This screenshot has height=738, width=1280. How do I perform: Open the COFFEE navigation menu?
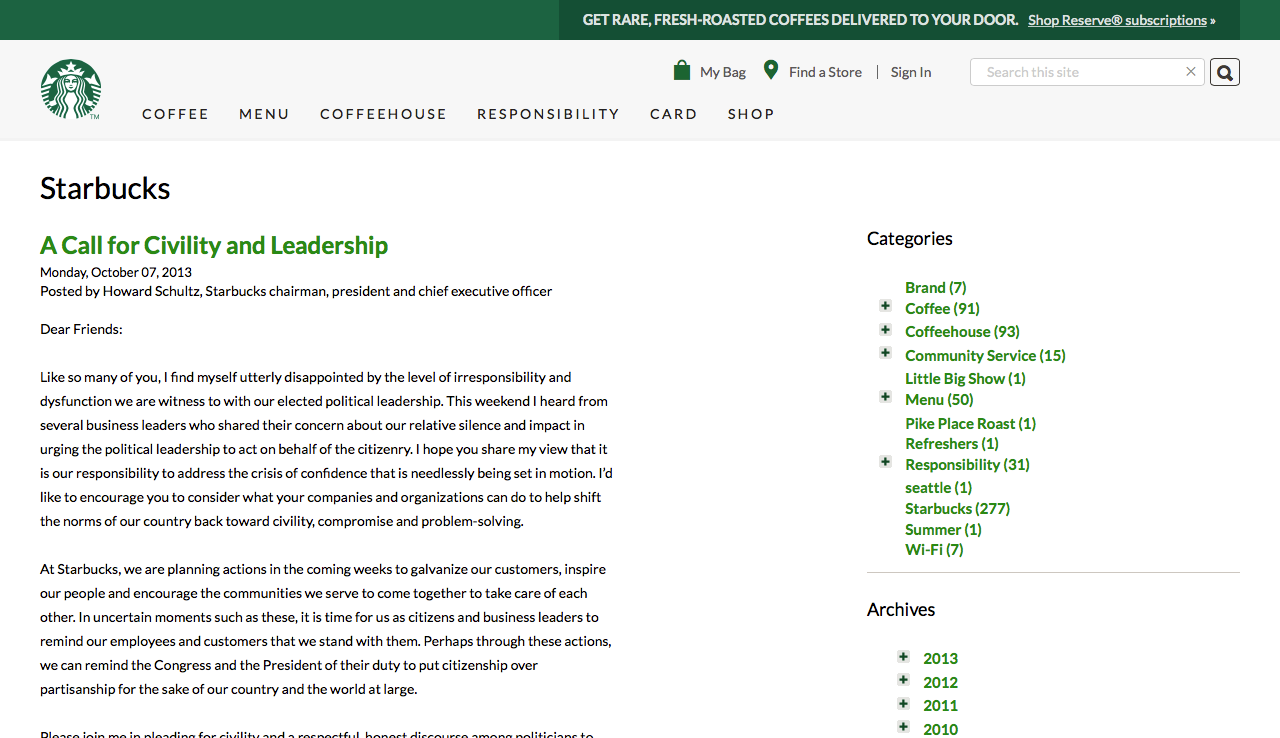[x=176, y=114]
